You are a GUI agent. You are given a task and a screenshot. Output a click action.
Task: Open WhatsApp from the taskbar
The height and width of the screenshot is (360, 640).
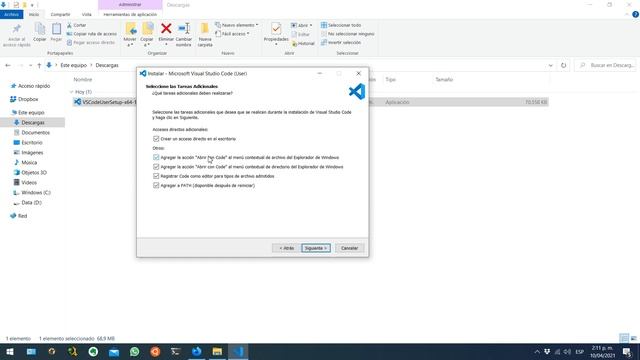tap(134, 351)
